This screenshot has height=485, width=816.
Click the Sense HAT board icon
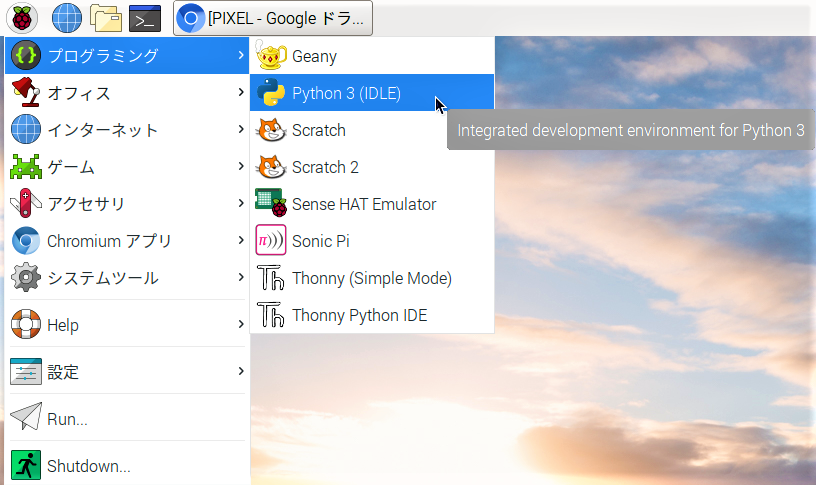click(271, 202)
